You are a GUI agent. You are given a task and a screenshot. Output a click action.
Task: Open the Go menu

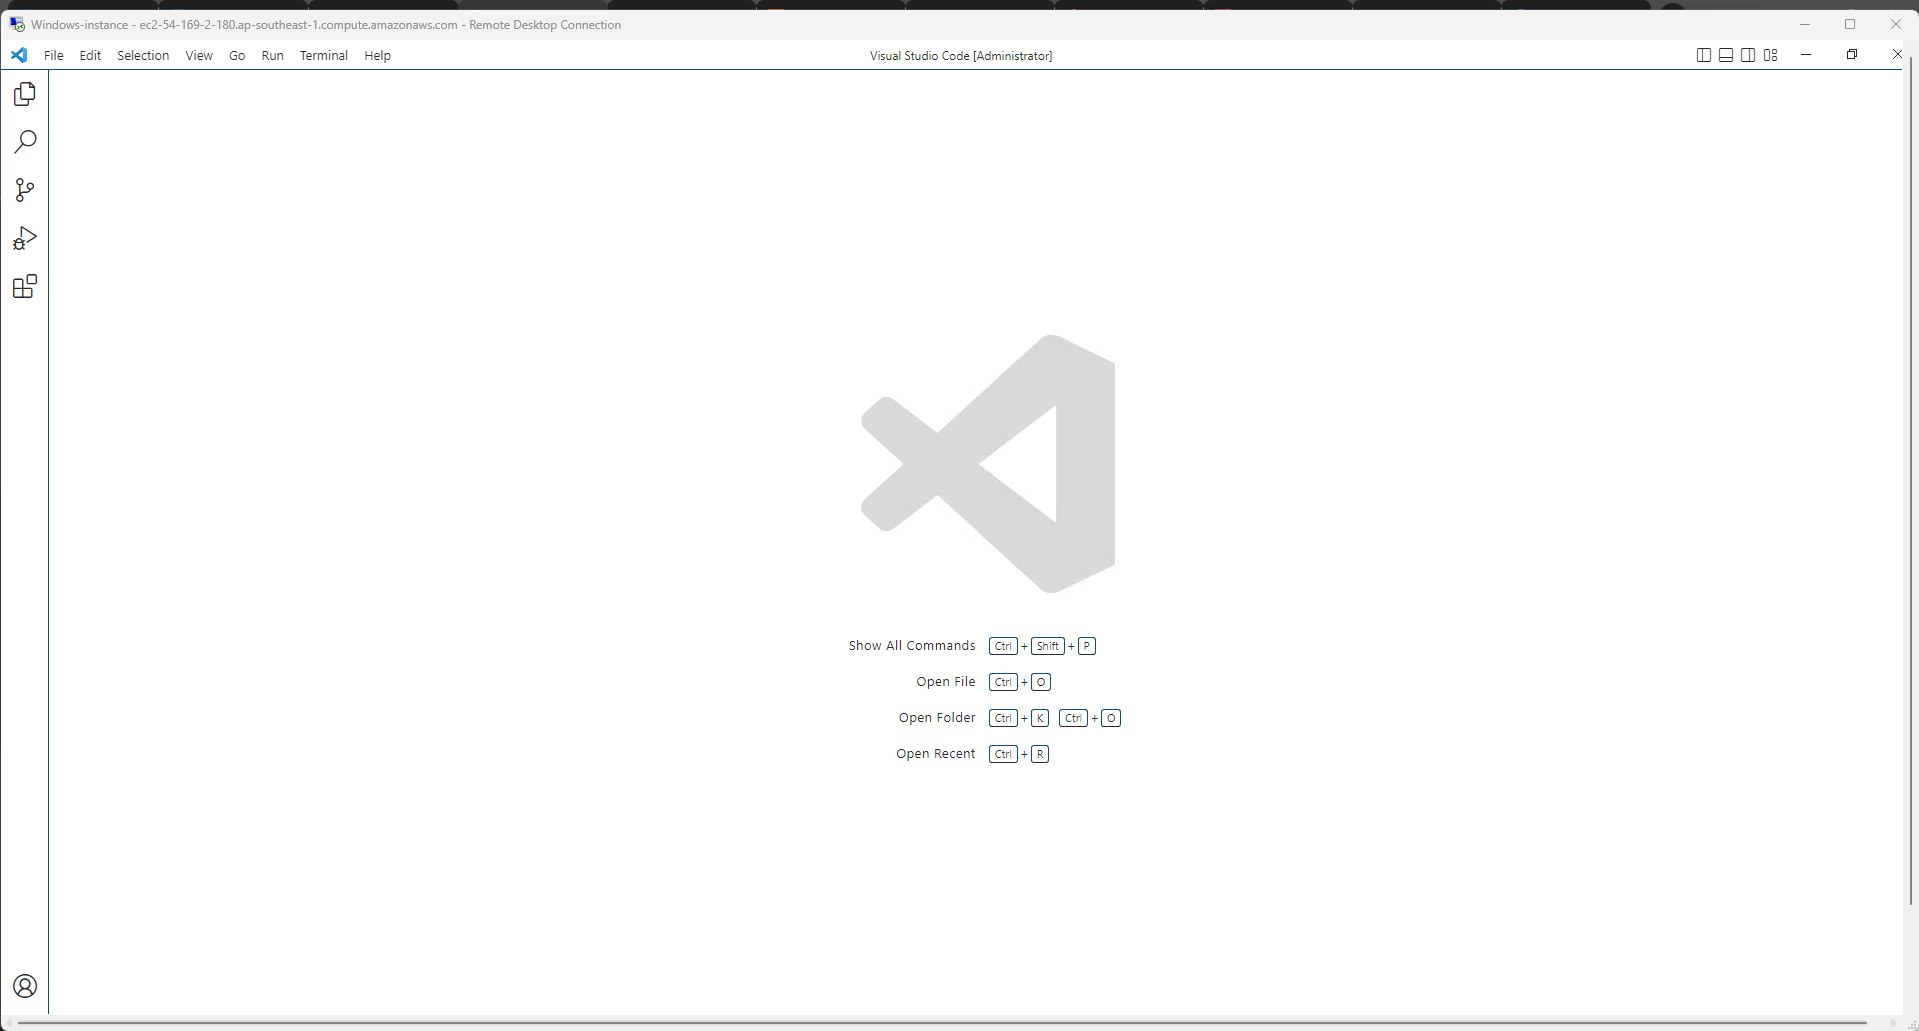pyautogui.click(x=237, y=55)
